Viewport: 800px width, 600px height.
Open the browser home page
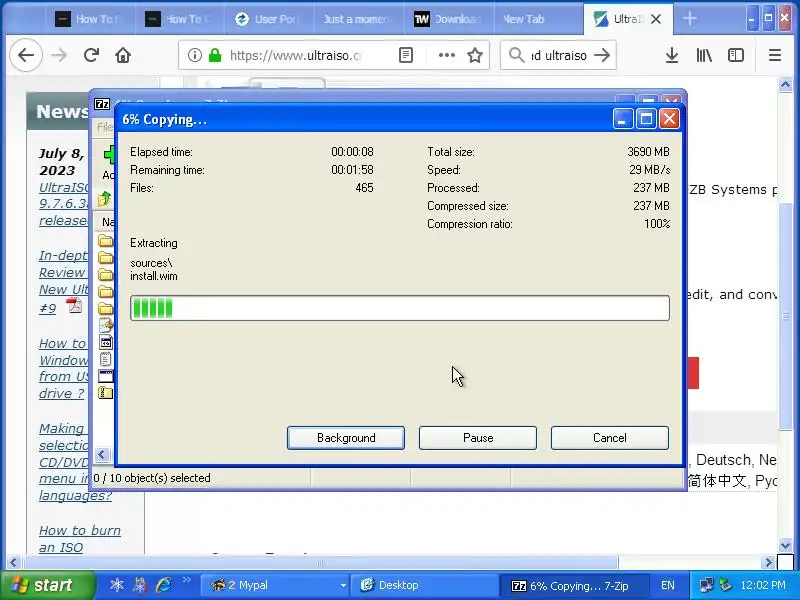coord(123,55)
